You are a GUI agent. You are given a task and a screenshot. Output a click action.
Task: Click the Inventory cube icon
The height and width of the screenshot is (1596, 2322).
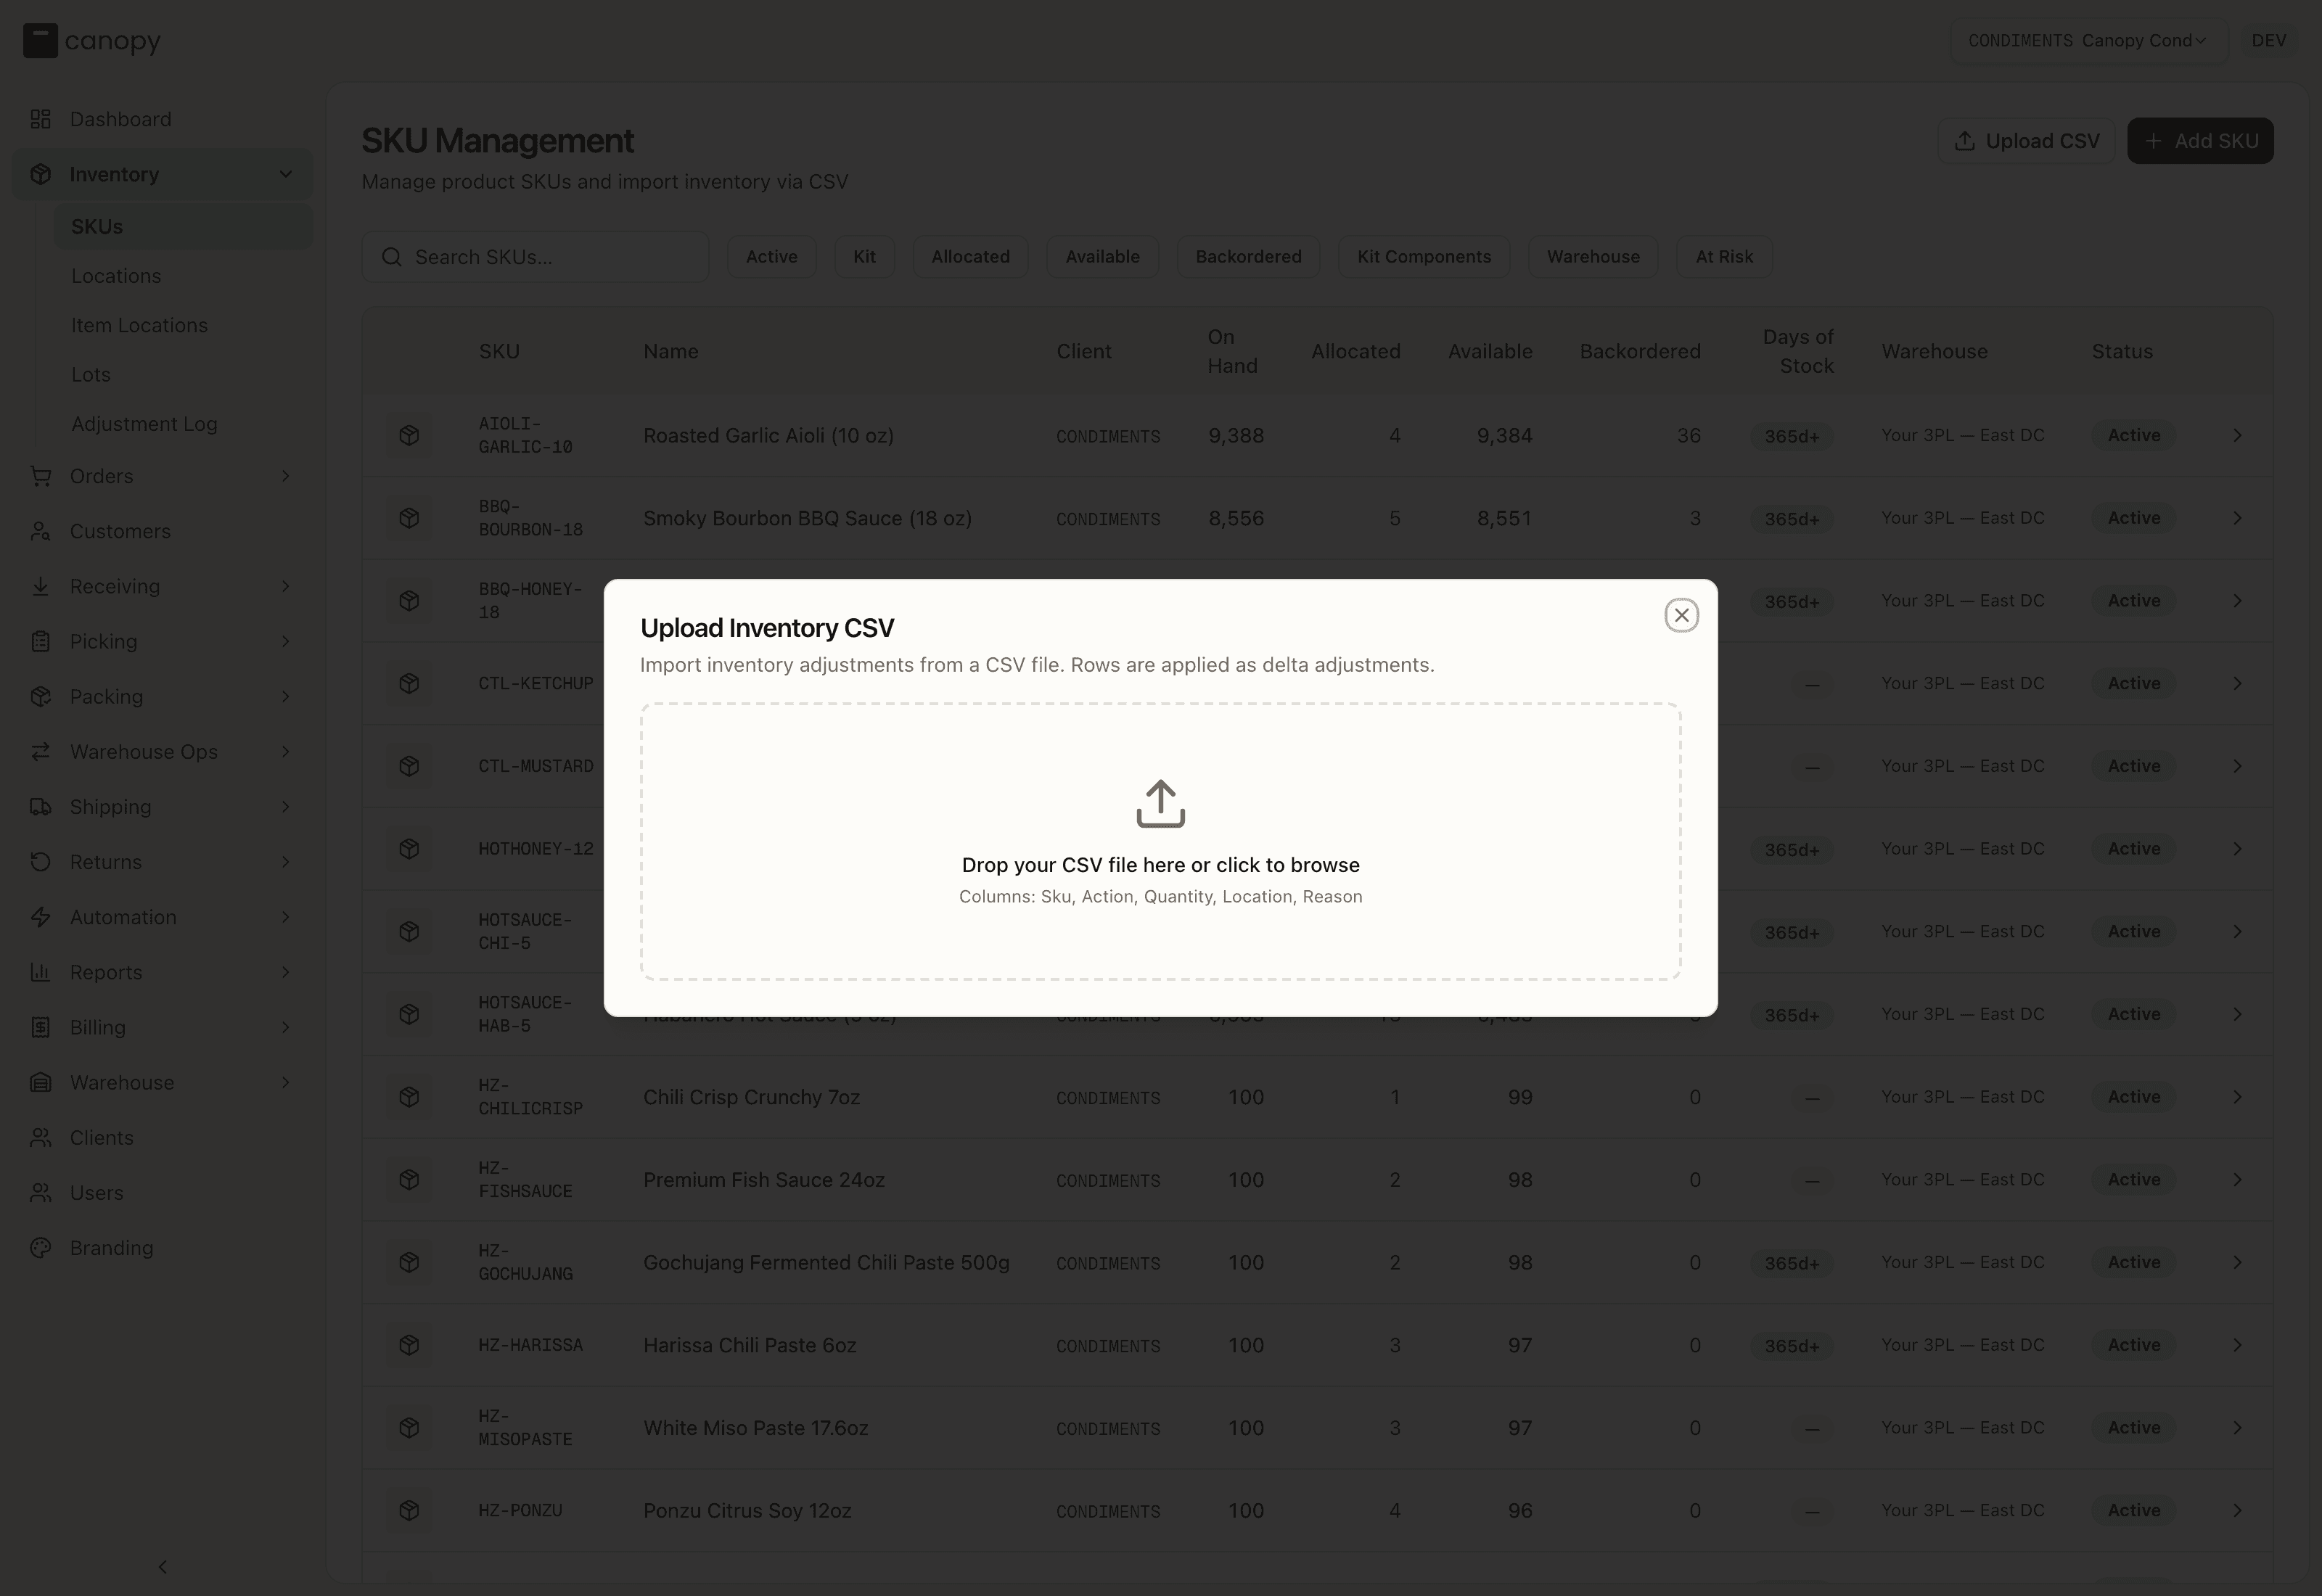point(40,174)
